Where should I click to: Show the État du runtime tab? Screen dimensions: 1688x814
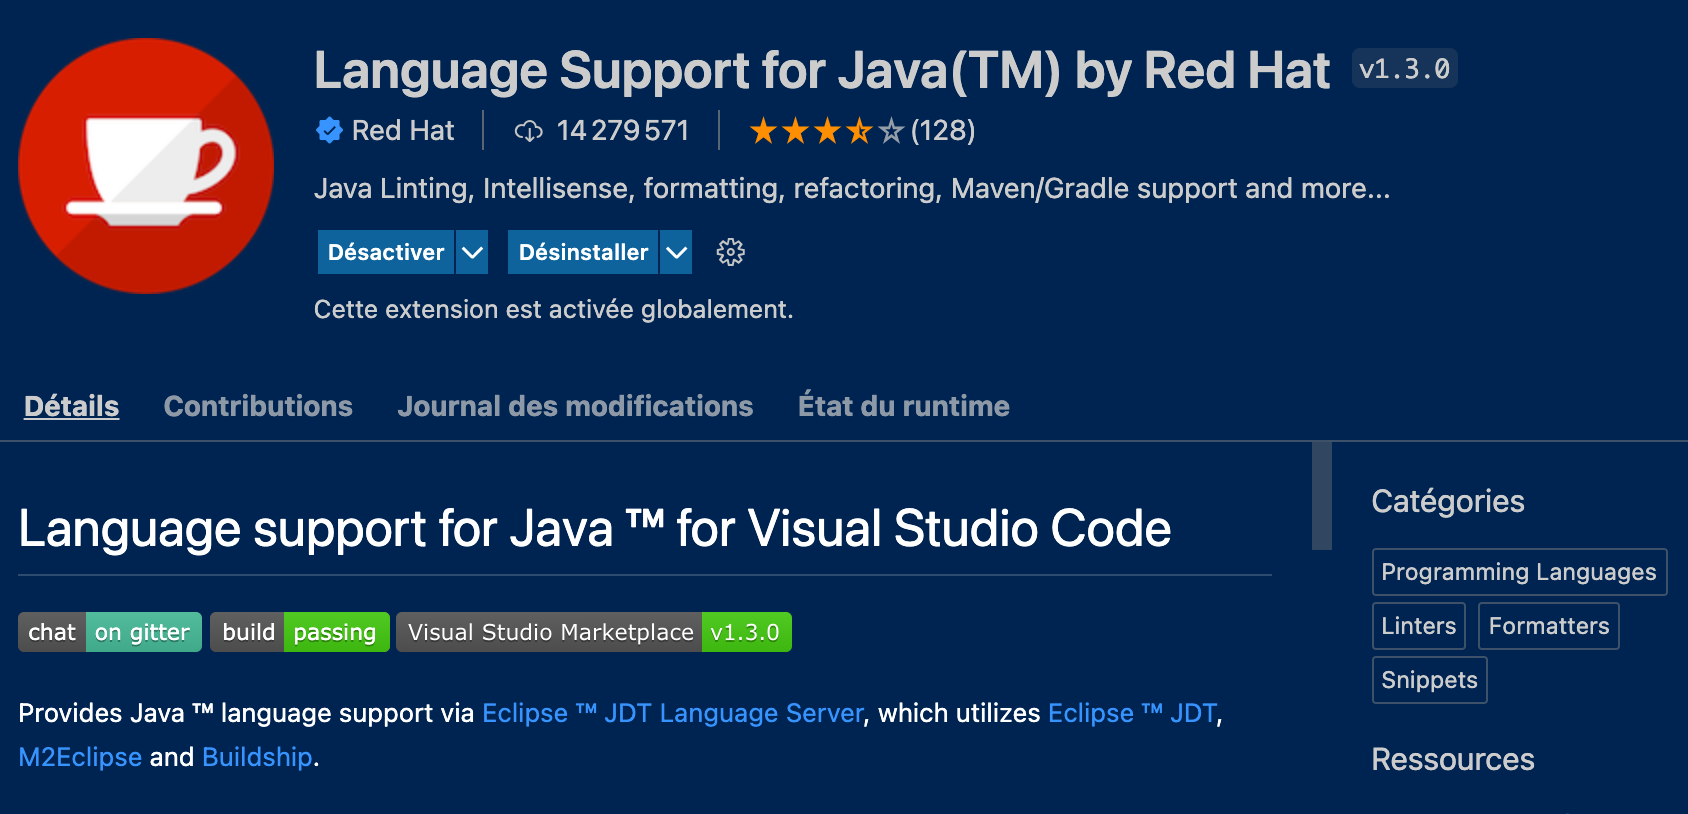pos(903,406)
